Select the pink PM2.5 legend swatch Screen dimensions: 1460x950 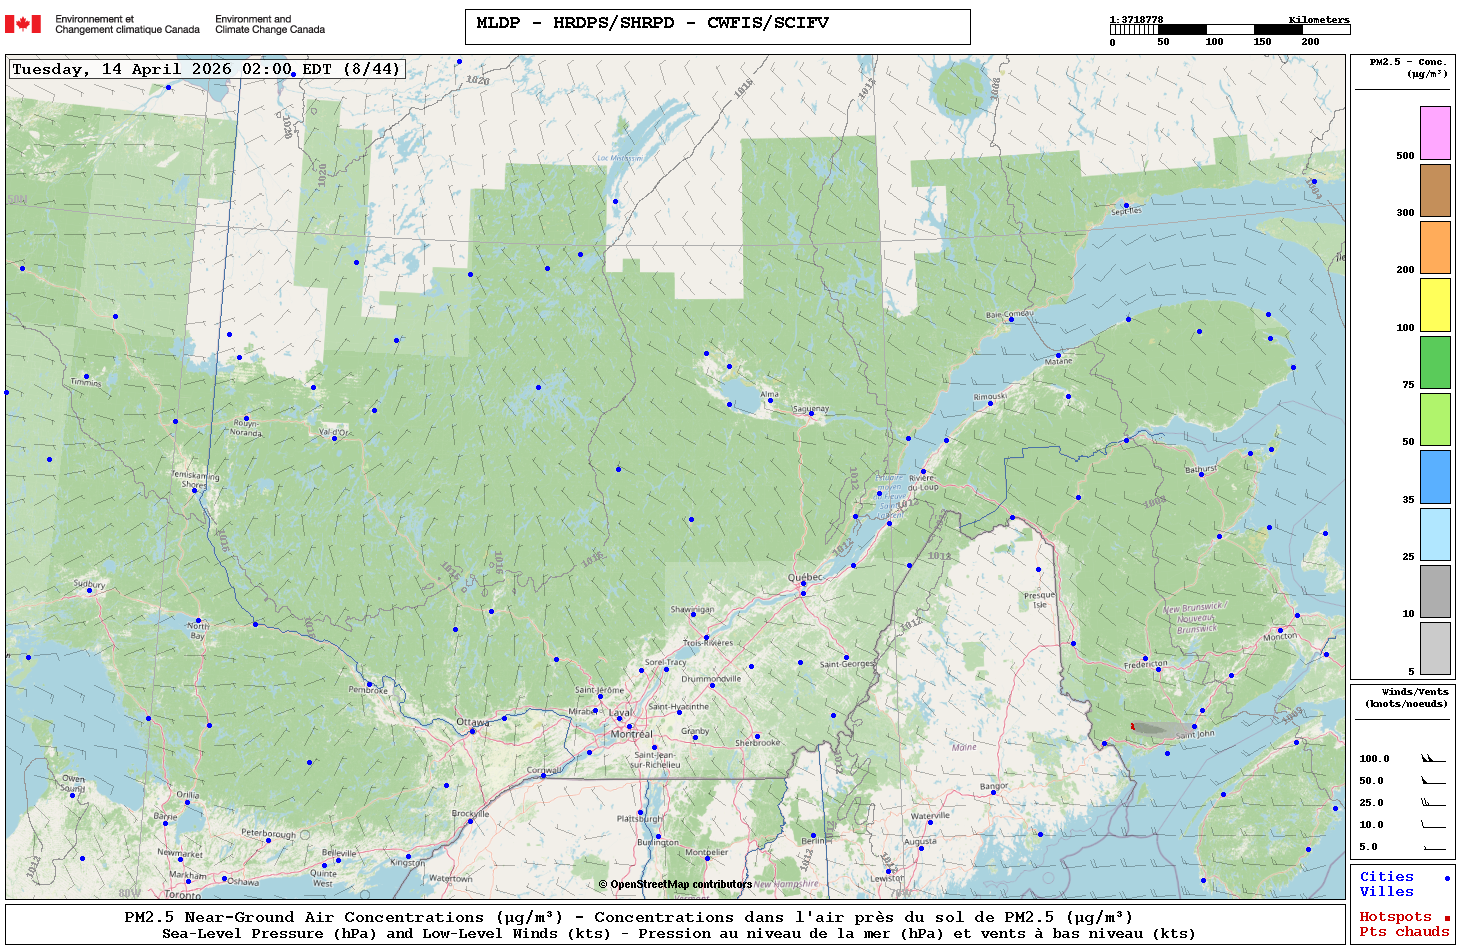point(1435,133)
